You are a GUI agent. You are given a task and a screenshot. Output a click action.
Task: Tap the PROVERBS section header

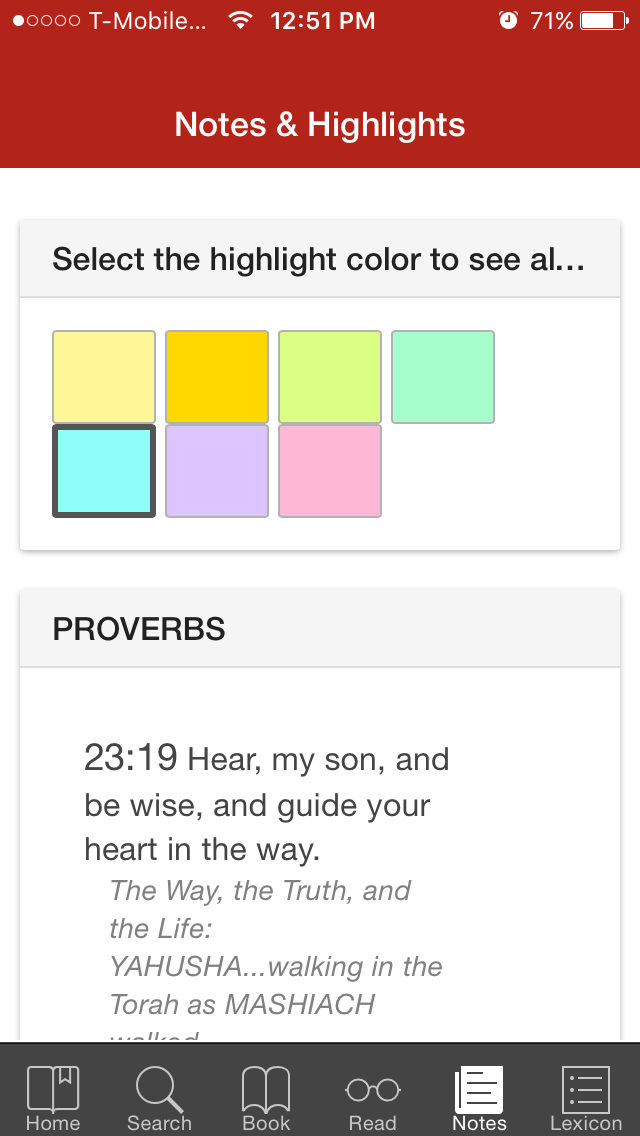(x=320, y=629)
